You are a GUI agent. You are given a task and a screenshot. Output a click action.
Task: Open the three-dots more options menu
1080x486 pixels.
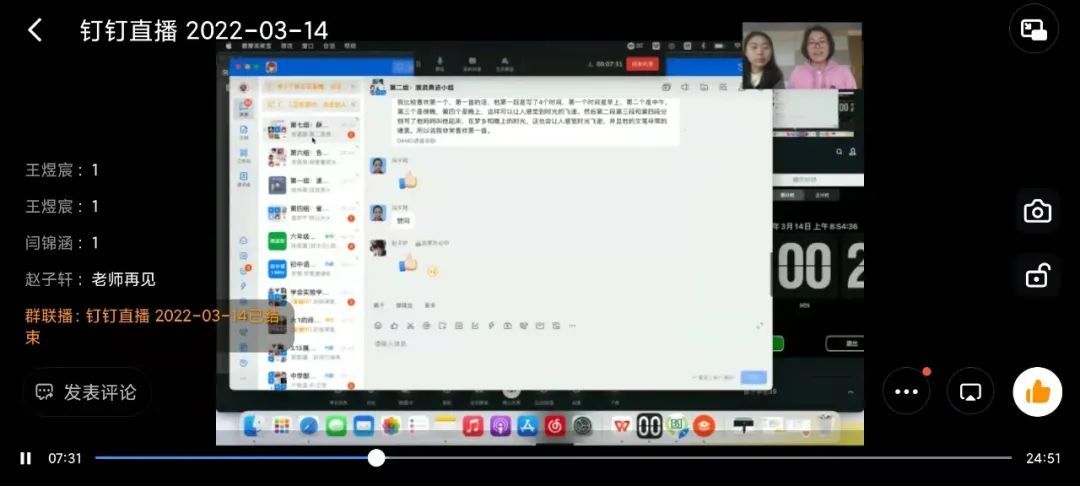pos(906,392)
